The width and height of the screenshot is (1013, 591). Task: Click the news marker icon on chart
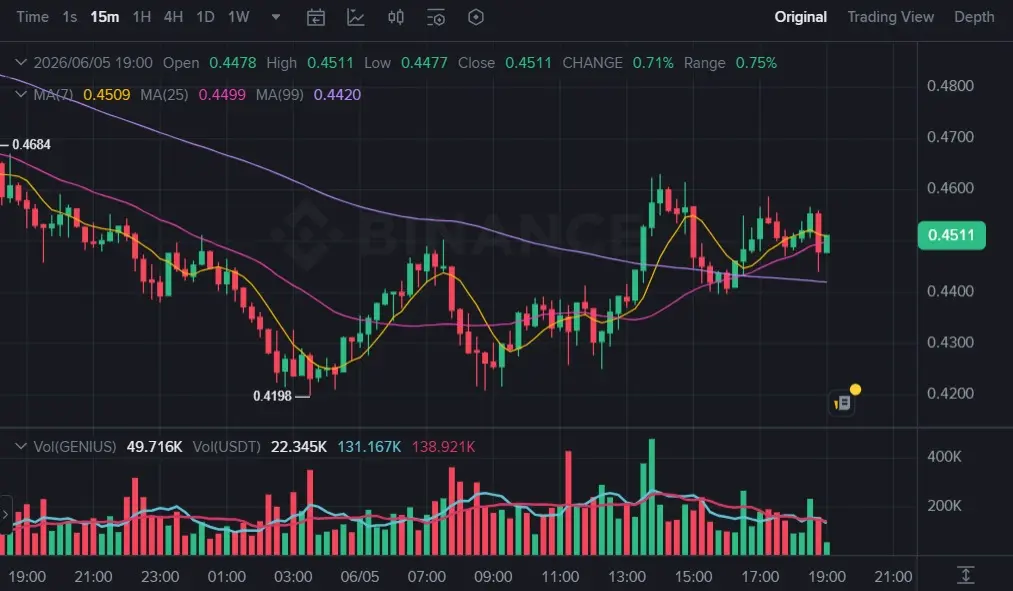[x=842, y=403]
